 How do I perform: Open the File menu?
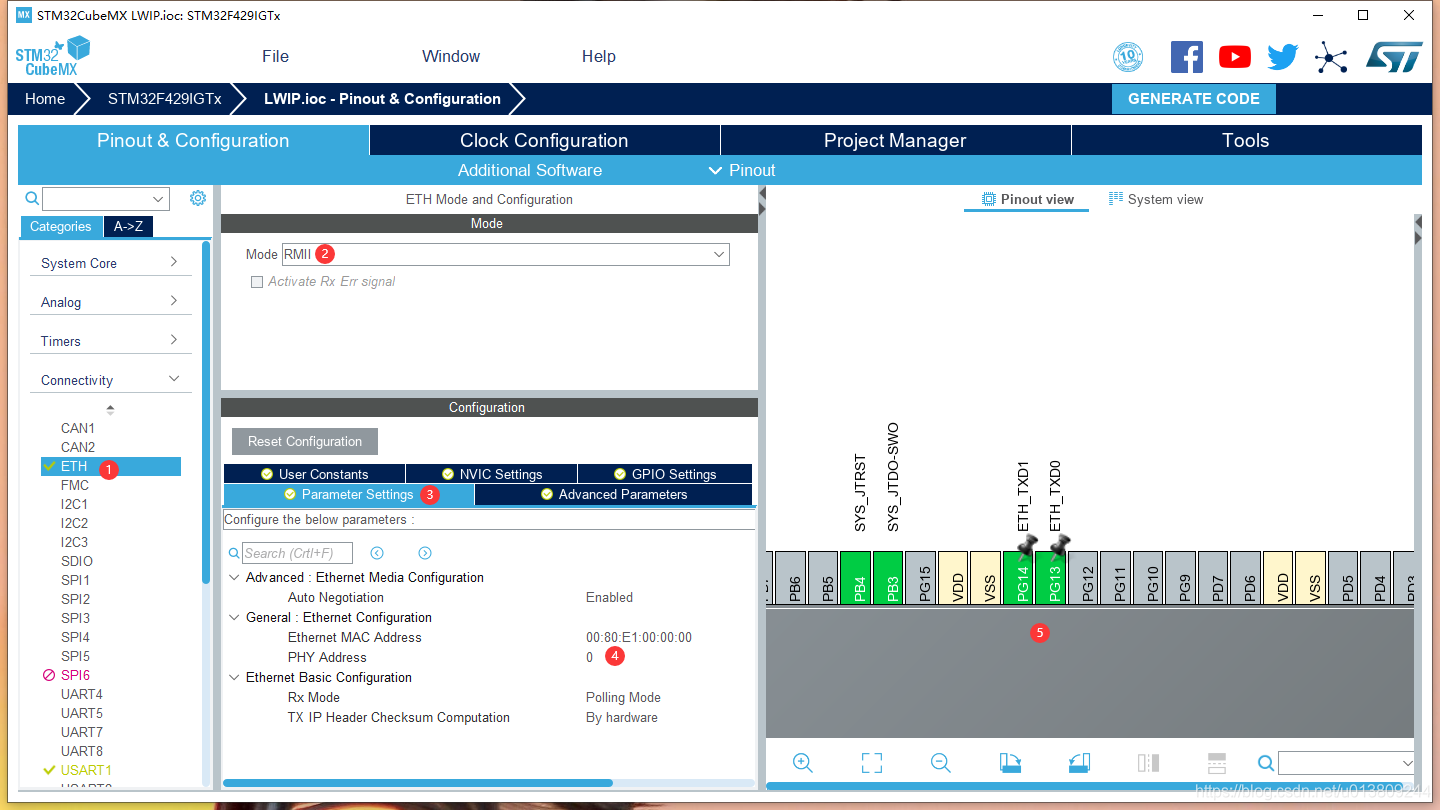click(275, 56)
